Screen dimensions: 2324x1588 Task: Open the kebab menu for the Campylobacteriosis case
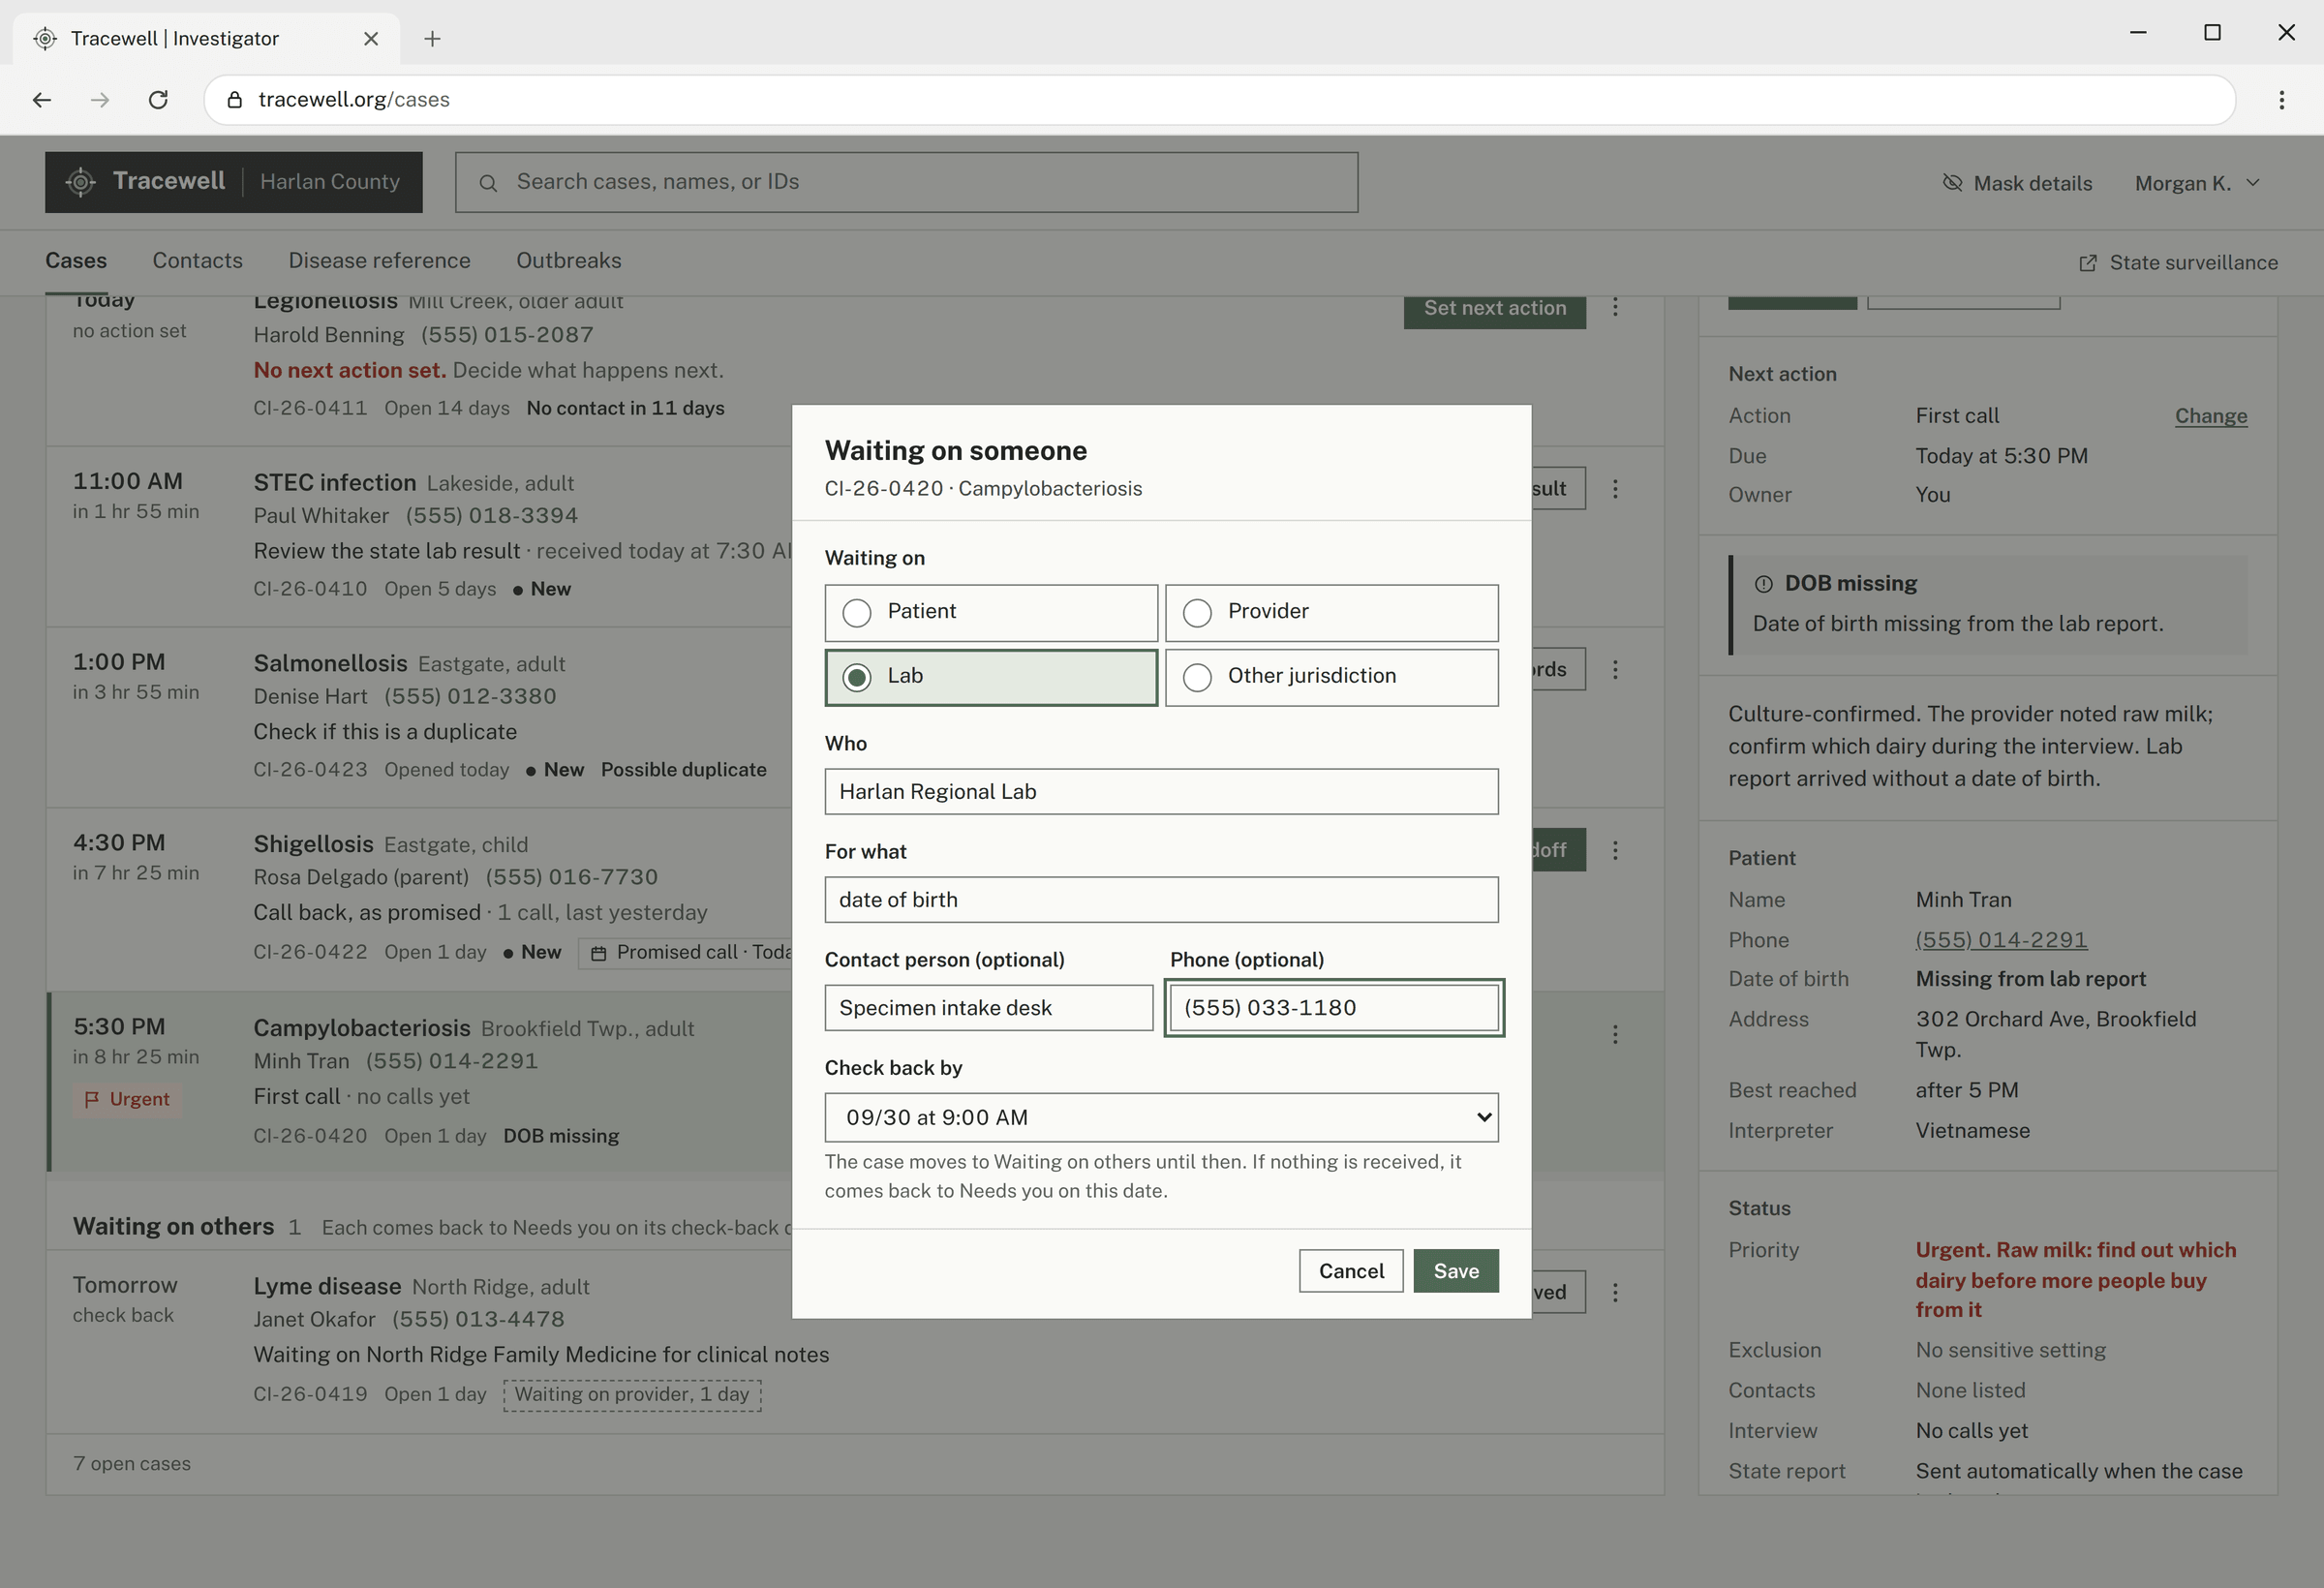pyautogui.click(x=1615, y=1035)
